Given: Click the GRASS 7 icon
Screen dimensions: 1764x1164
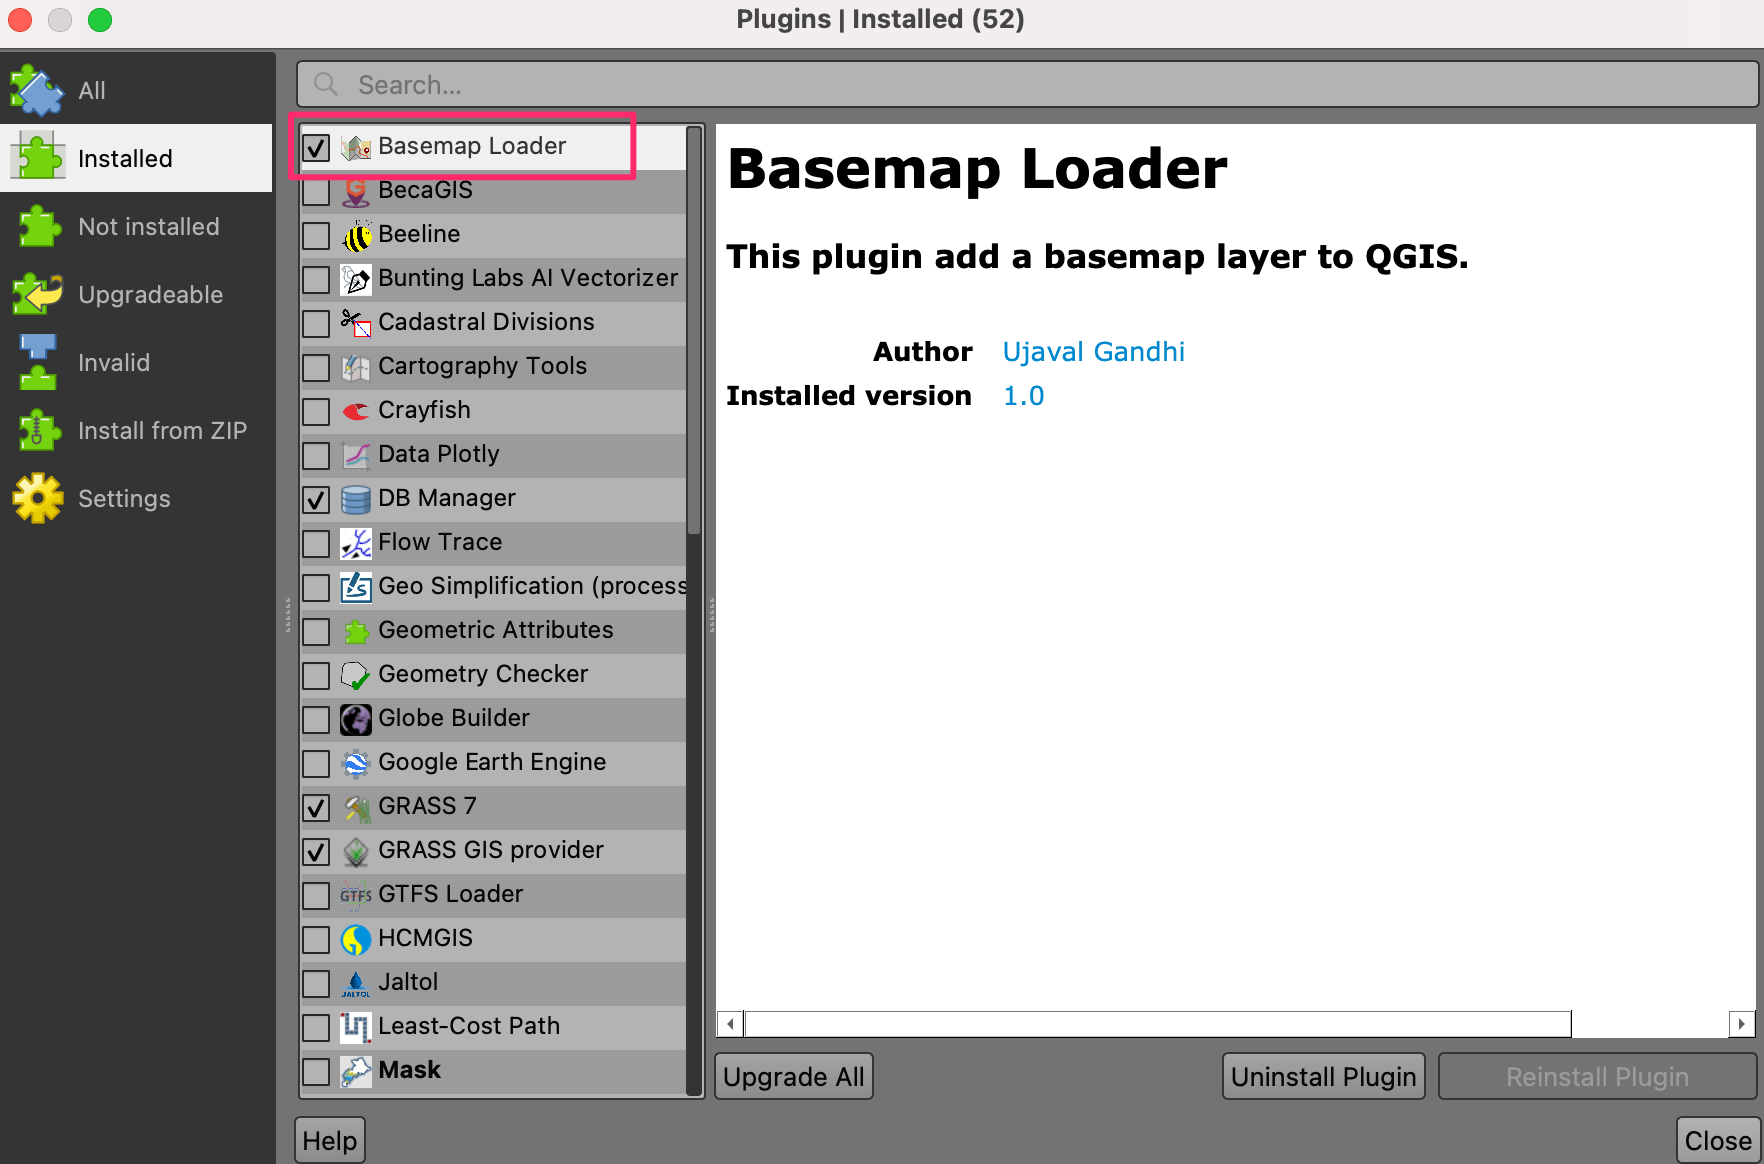Looking at the screenshot, I should [356, 807].
